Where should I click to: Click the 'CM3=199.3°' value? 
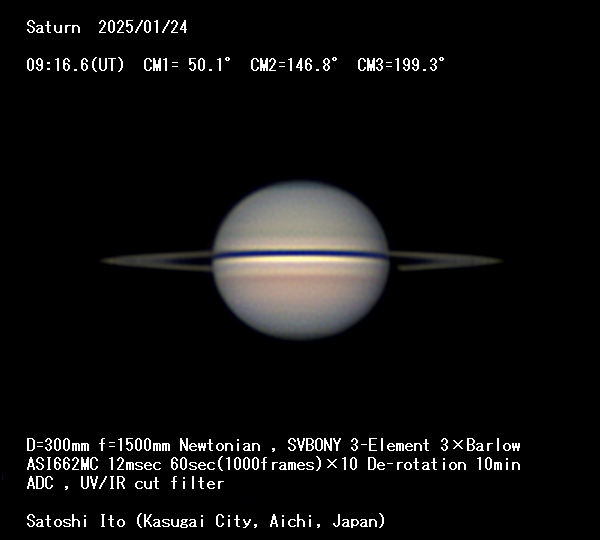(x=401, y=65)
